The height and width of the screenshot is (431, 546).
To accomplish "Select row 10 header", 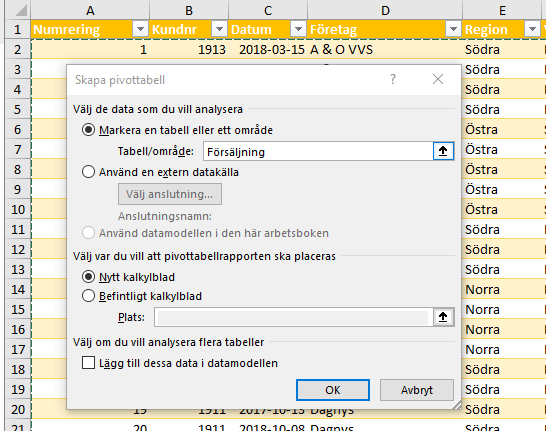I will click(17, 210).
